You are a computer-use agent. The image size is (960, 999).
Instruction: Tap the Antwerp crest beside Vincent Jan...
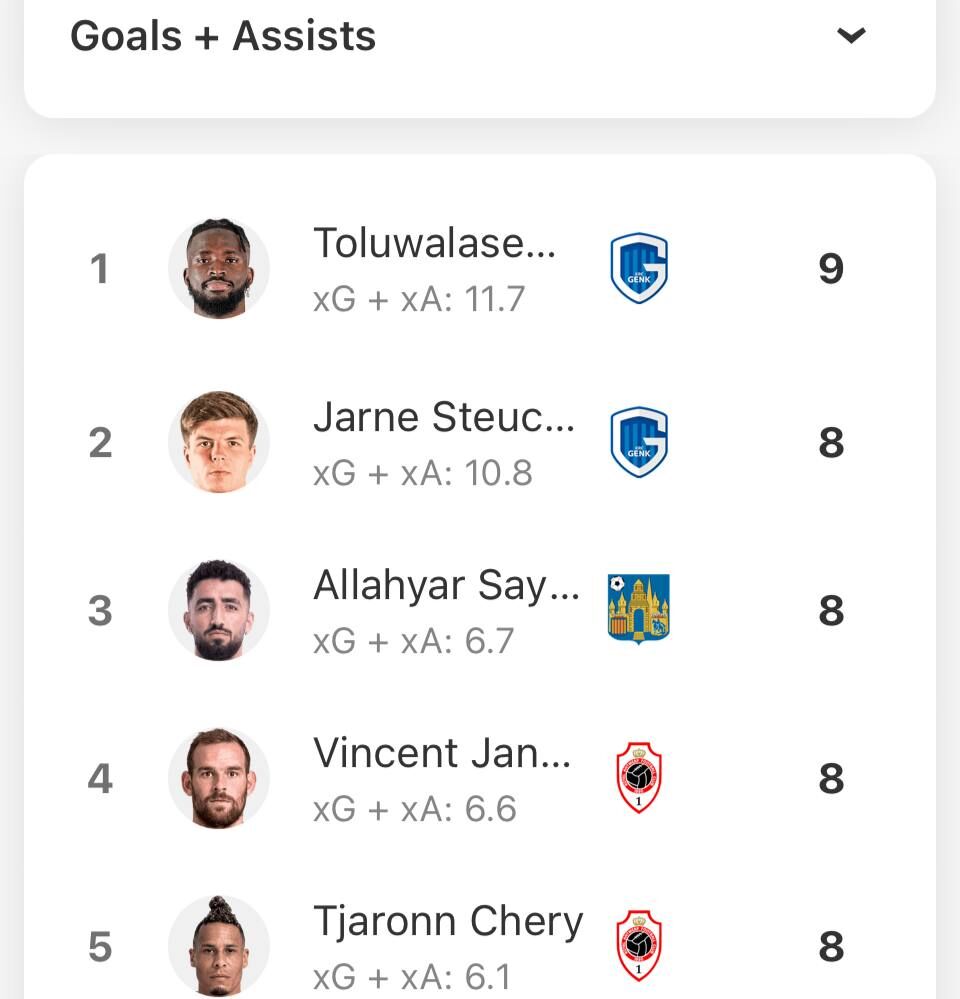[x=639, y=778]
